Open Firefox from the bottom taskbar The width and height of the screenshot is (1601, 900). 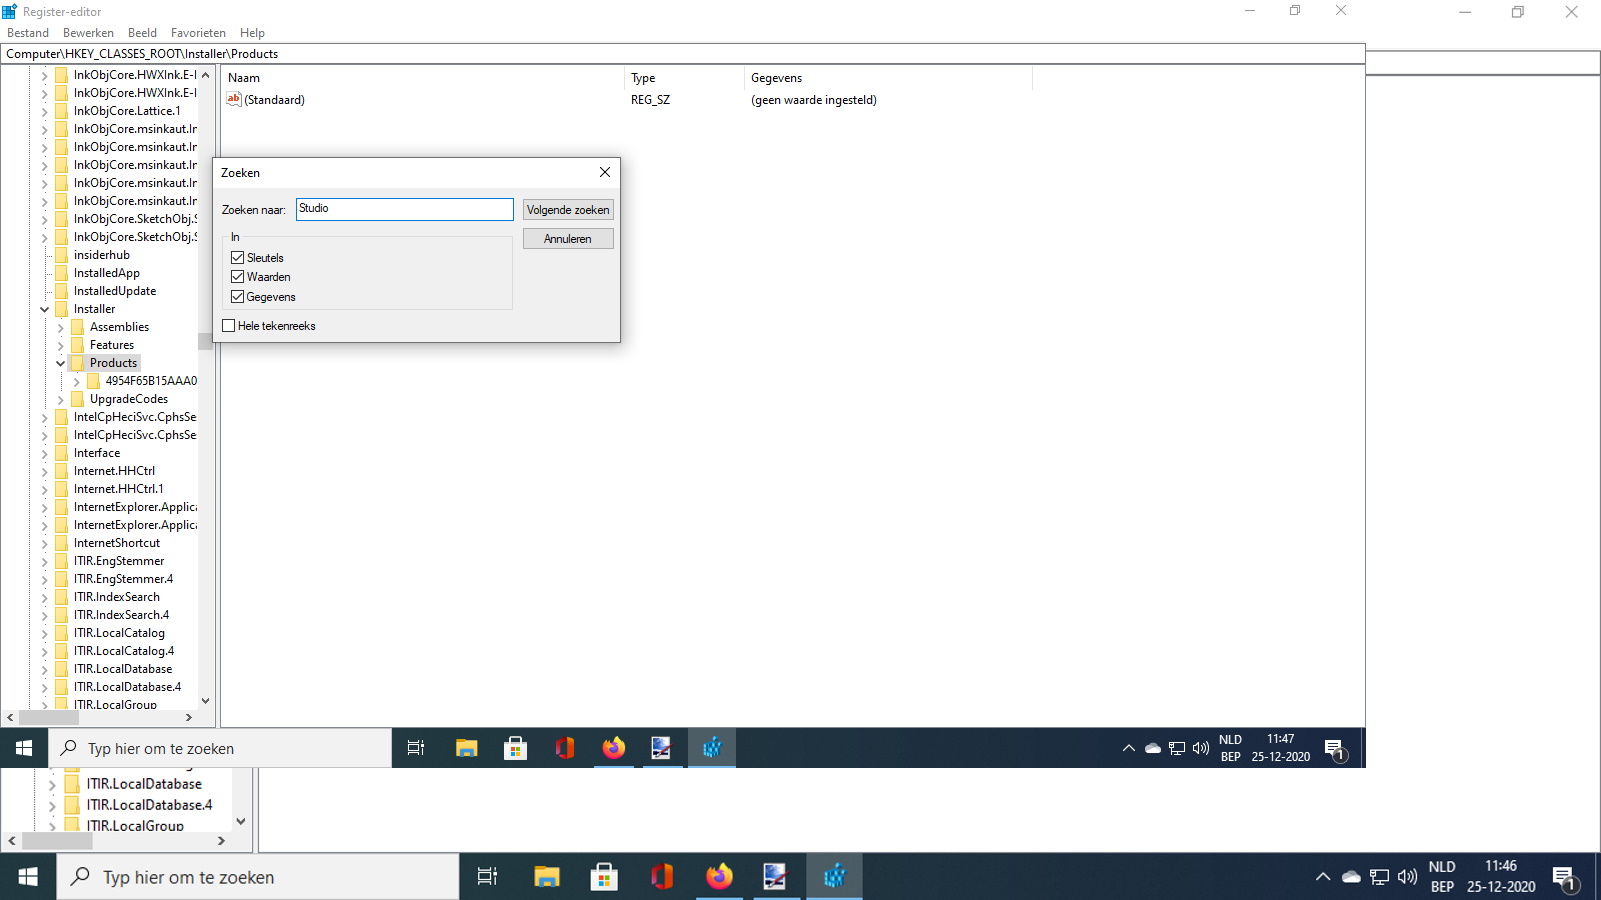(719, 877)
